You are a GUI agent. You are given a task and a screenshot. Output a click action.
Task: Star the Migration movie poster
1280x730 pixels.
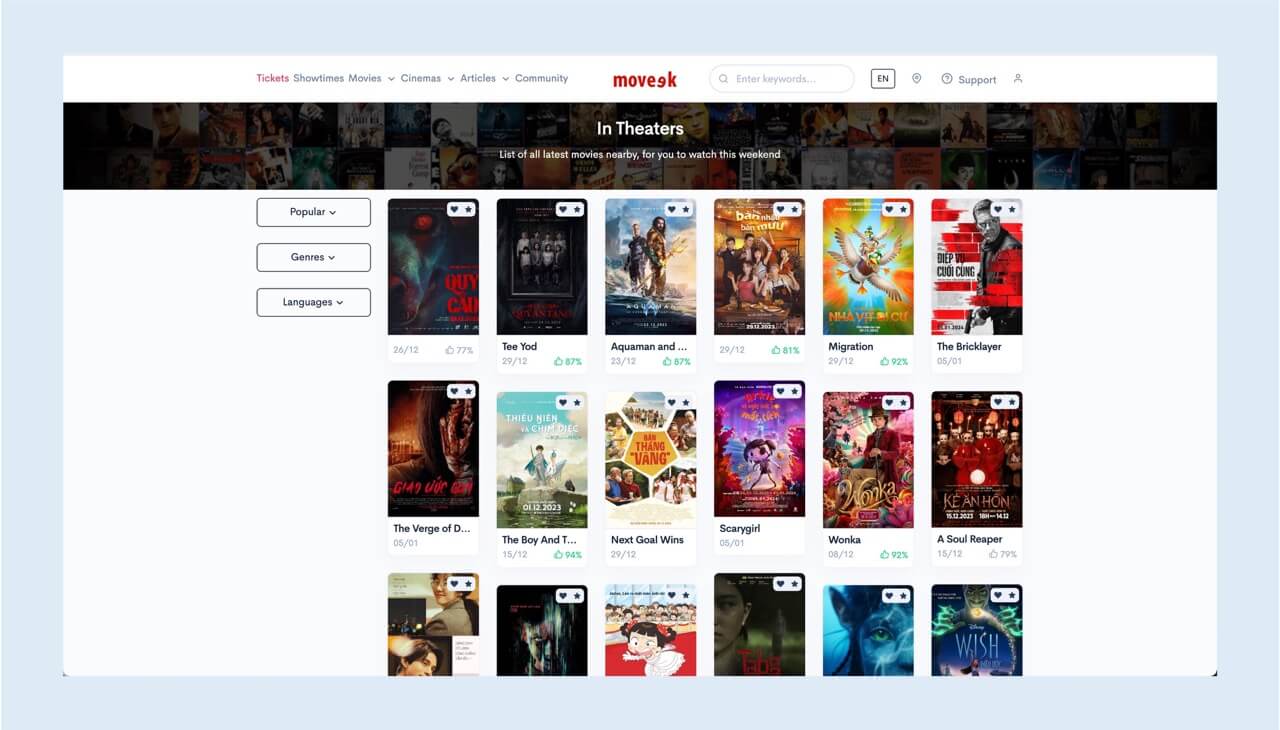(902, 210)
